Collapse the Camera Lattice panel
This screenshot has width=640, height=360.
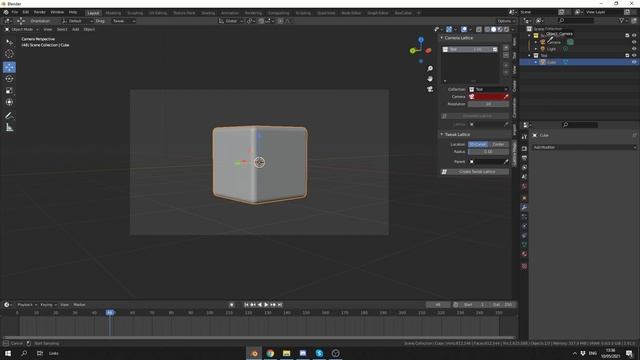pyautogui.click(x=442, y=38)
